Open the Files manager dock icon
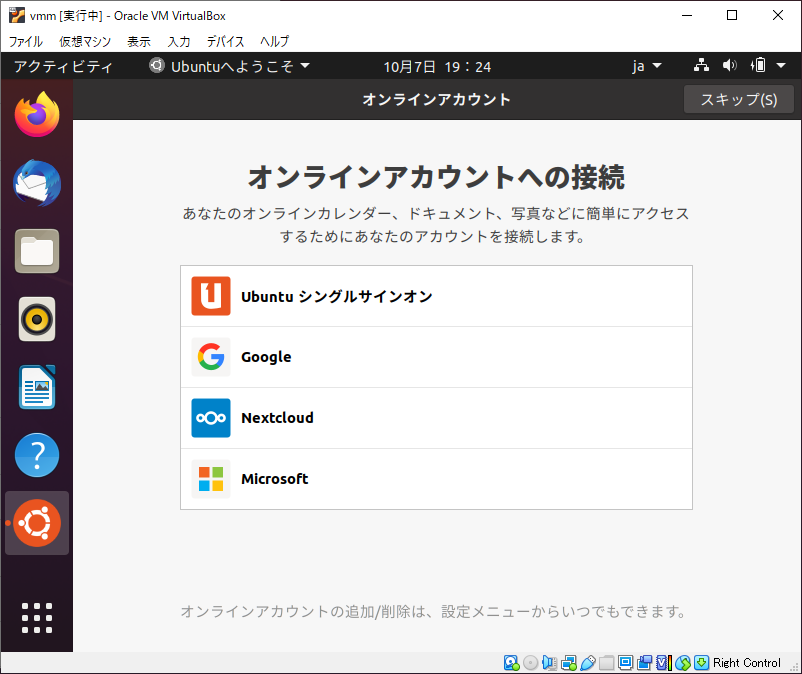 click(37, 251)
